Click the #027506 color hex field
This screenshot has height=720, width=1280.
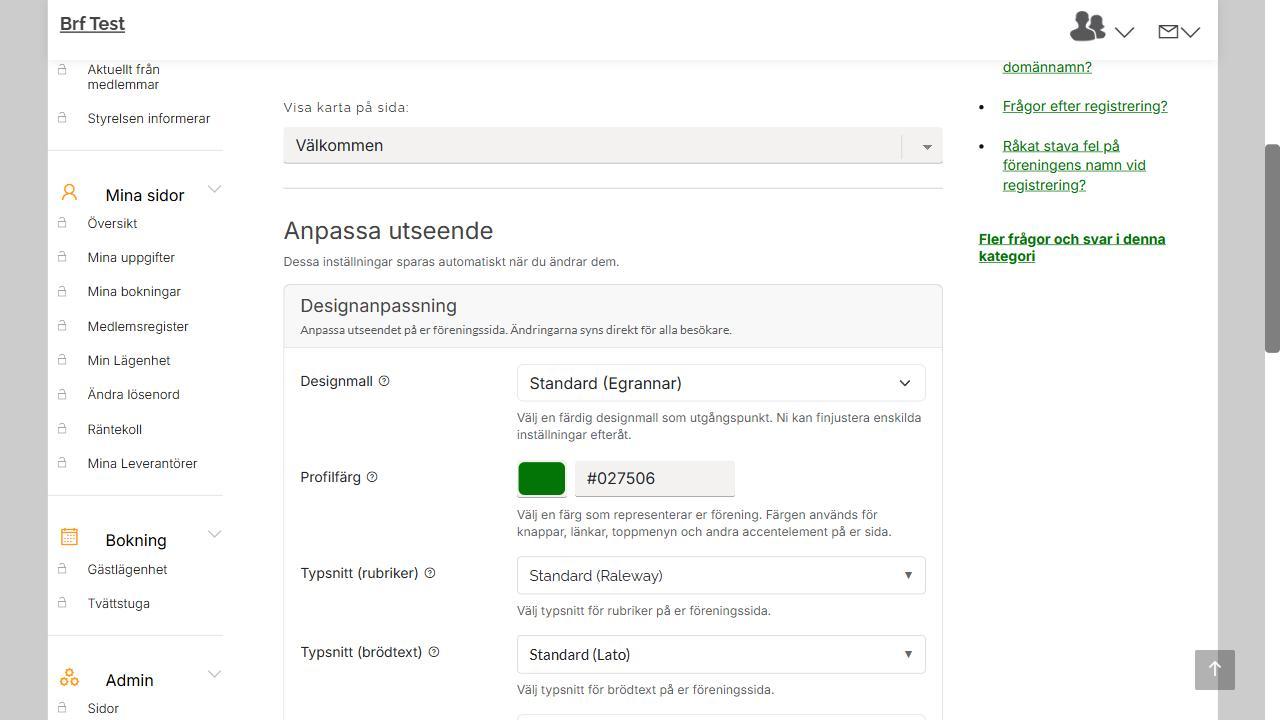(x=655, y=478)
